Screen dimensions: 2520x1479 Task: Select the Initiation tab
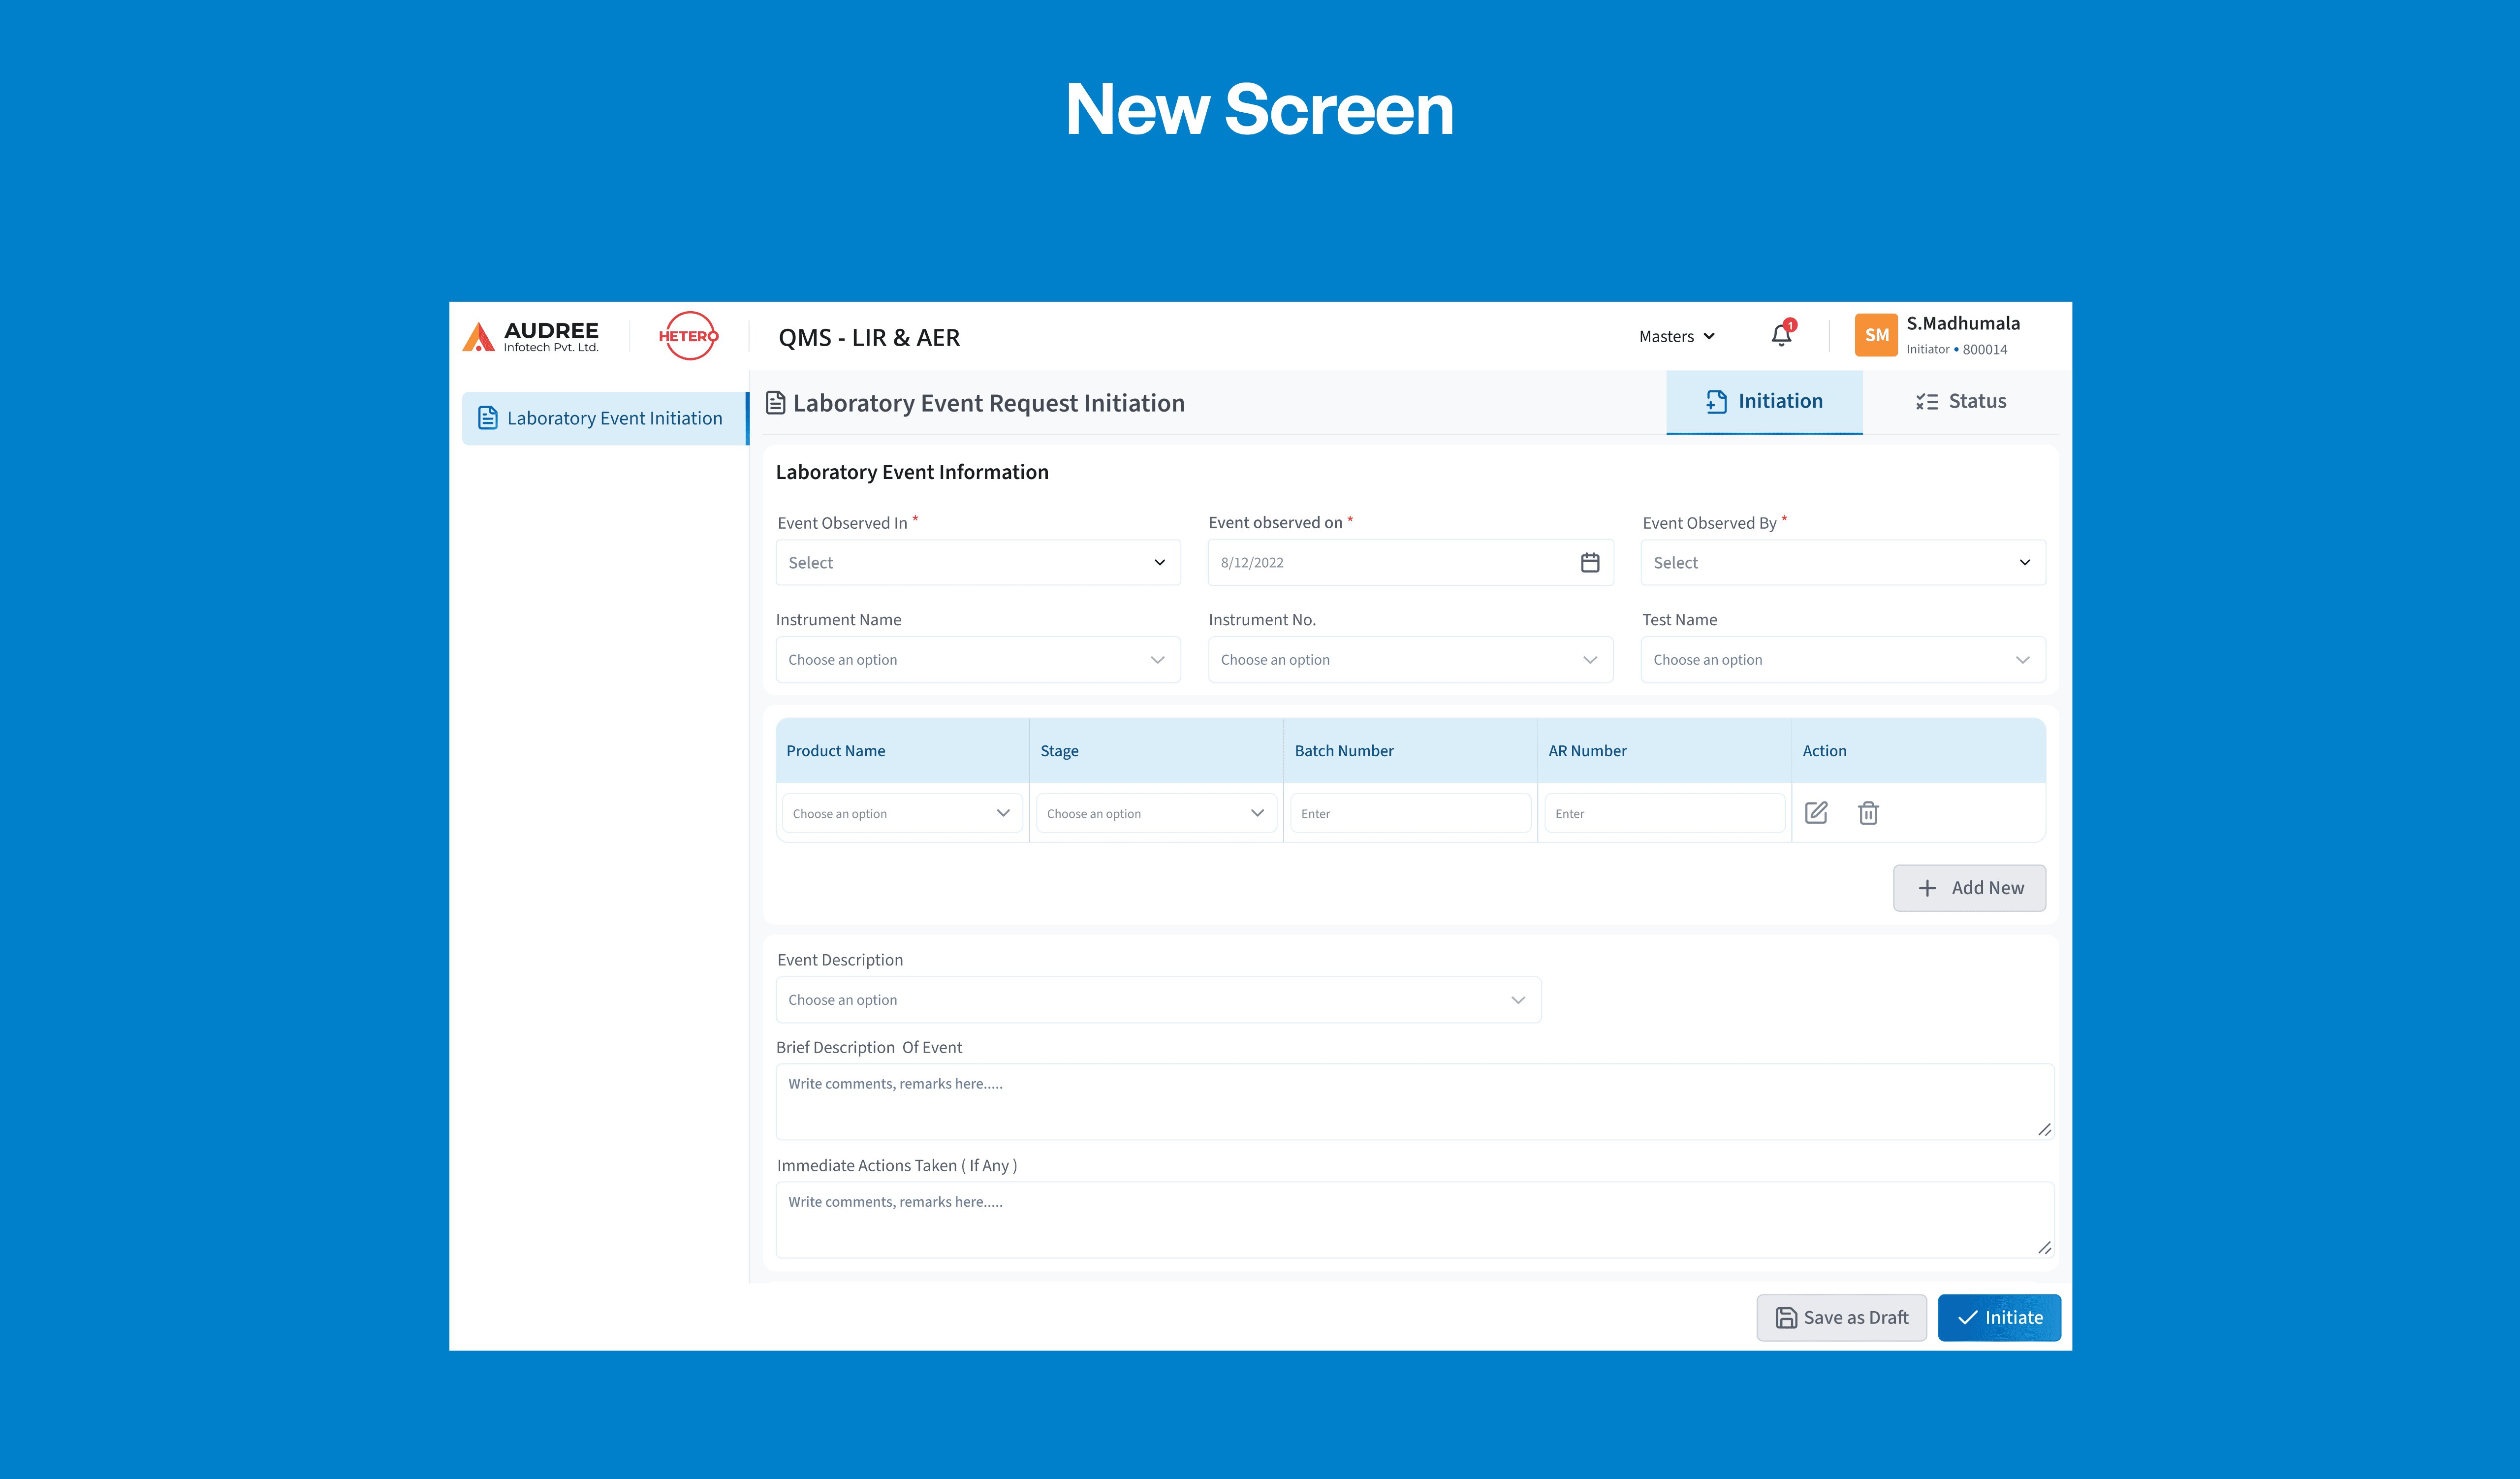[1764, 401]
